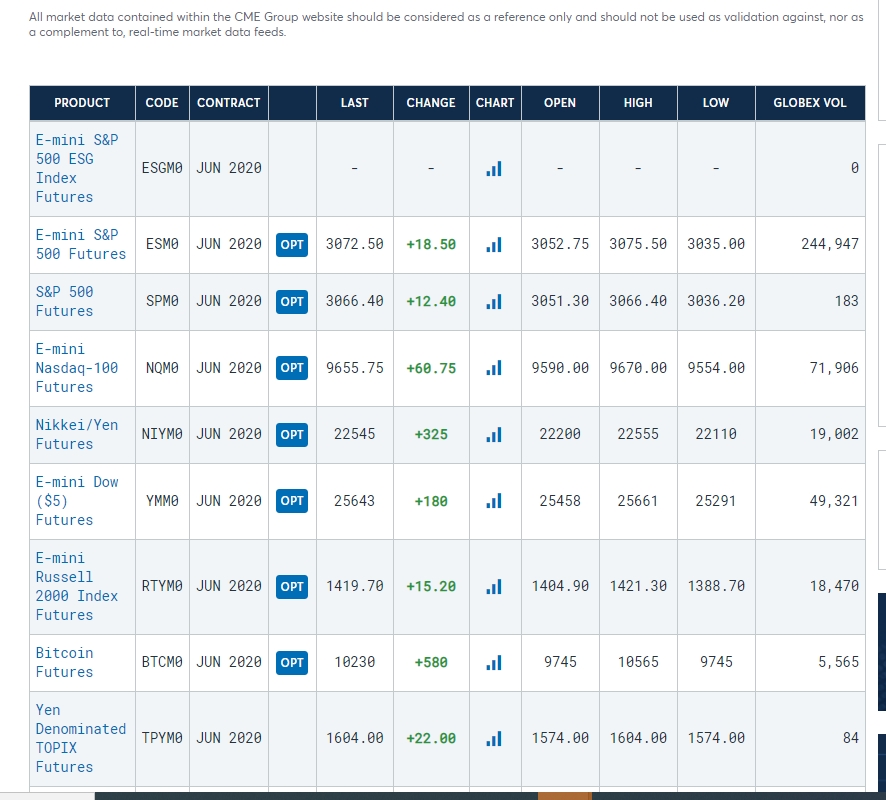Open OPT options for S&P 500 Futures
886x800 pixels.
click(292, 302)
